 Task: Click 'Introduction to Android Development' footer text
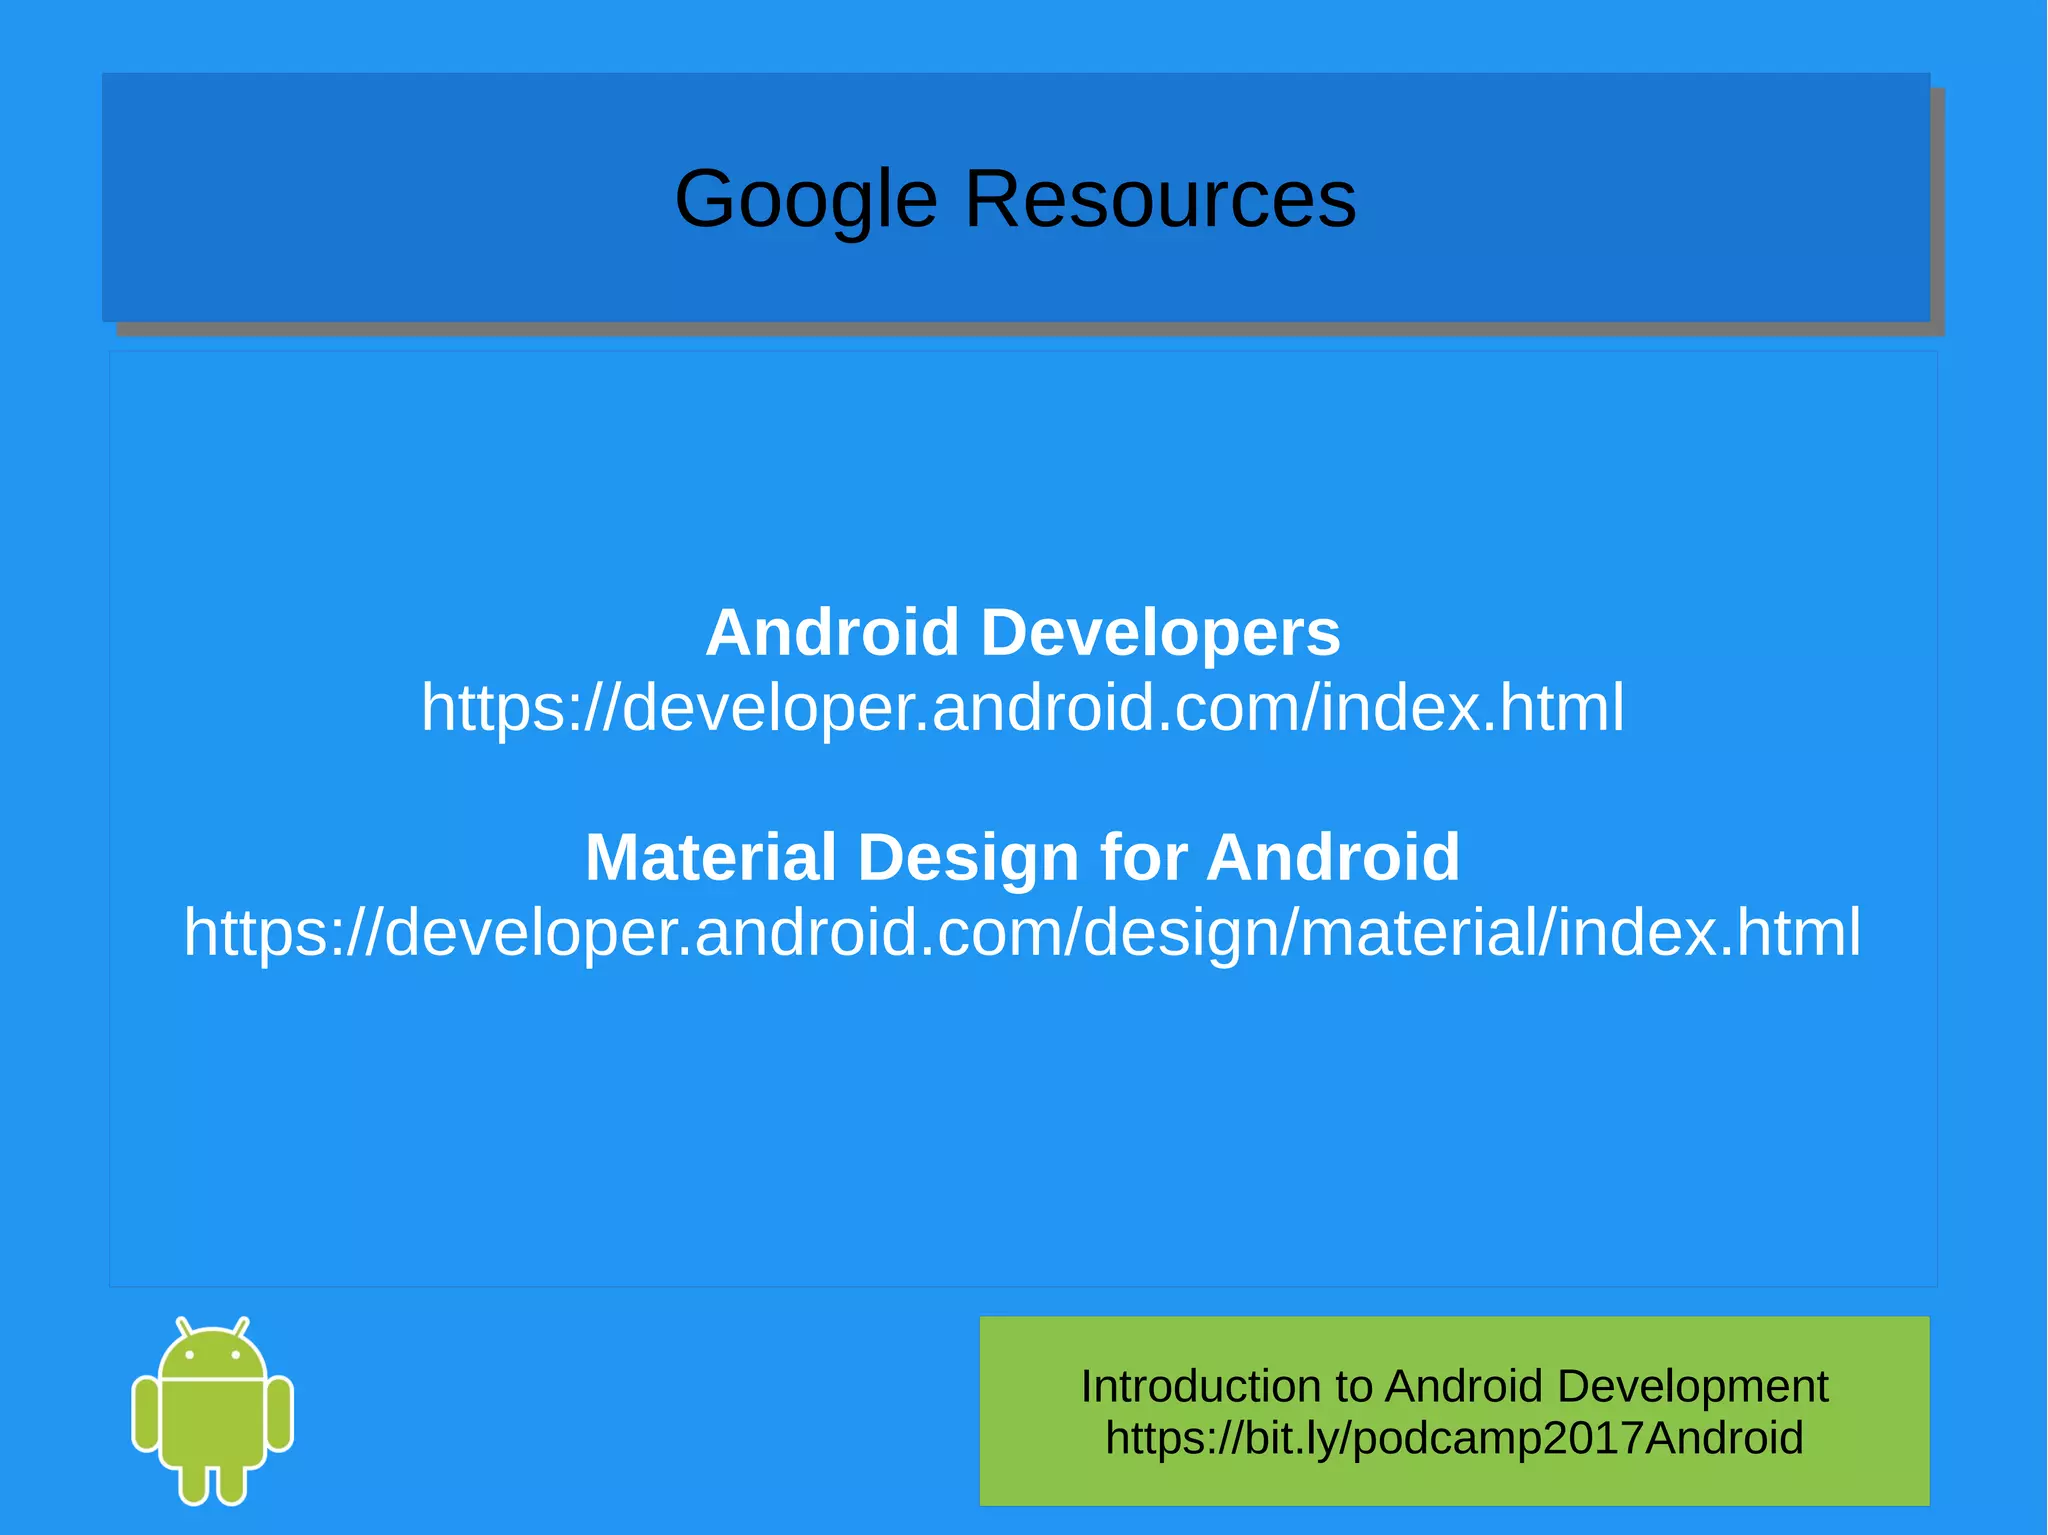click(1454, 1387)
